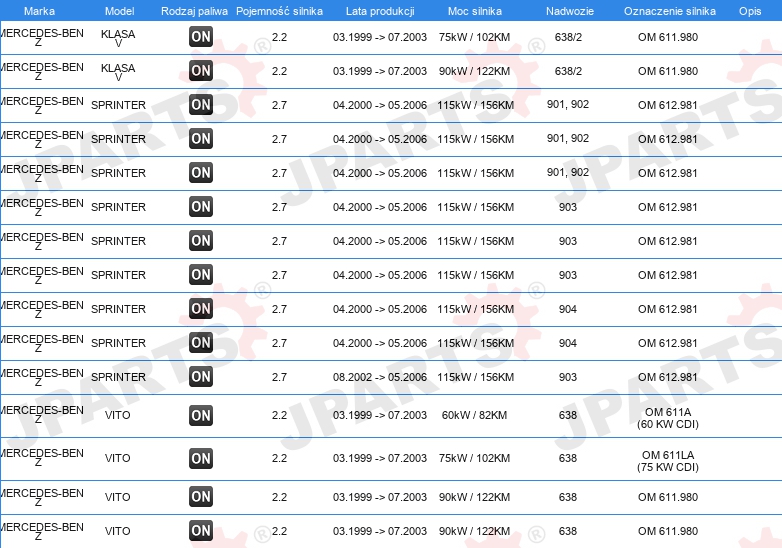Screen dimensions: 782x548
Task: Select the '08.2002 -> 05.2006' production years cell
Action: pos(380,377)
